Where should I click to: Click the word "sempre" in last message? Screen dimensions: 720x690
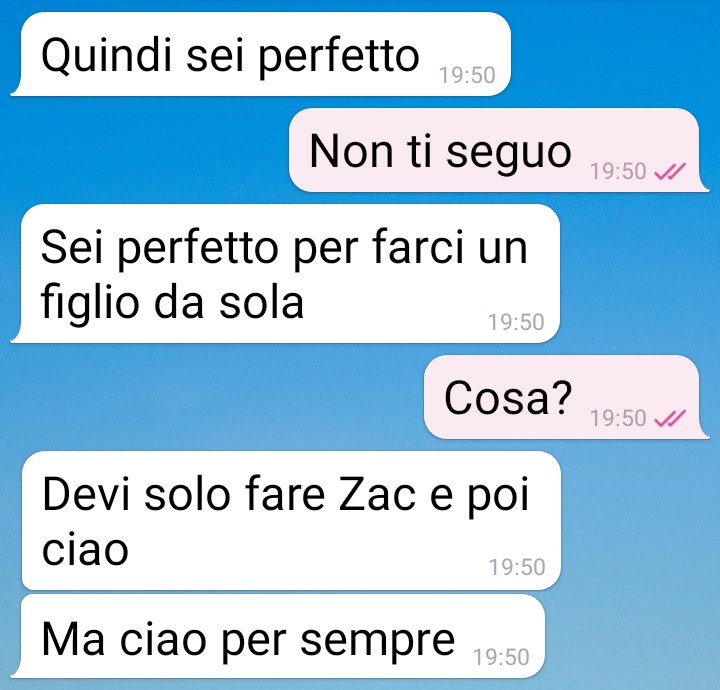pos(377,642)
